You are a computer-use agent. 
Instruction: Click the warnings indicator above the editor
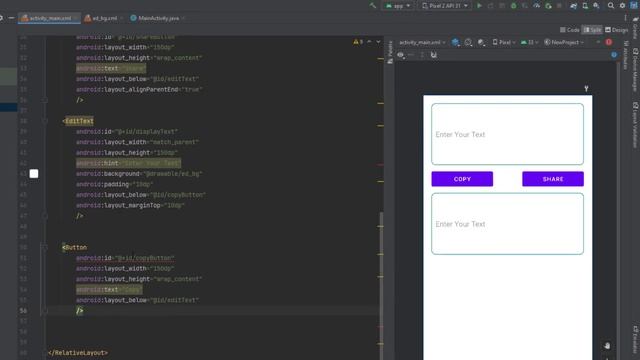358,42
